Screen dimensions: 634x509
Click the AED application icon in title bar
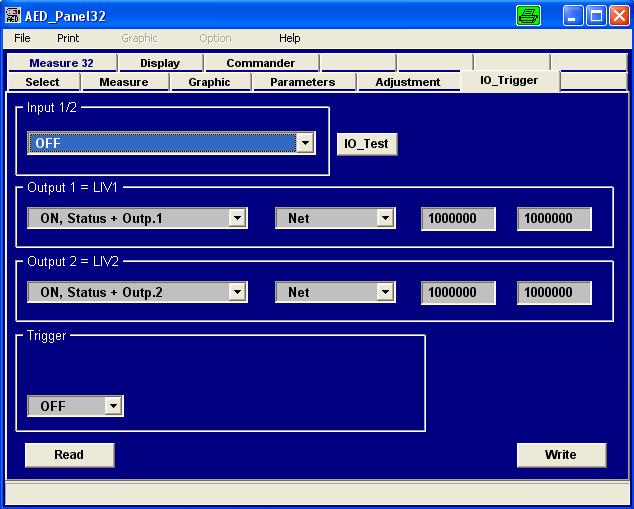pyautogui.click(x=13, y=15)
